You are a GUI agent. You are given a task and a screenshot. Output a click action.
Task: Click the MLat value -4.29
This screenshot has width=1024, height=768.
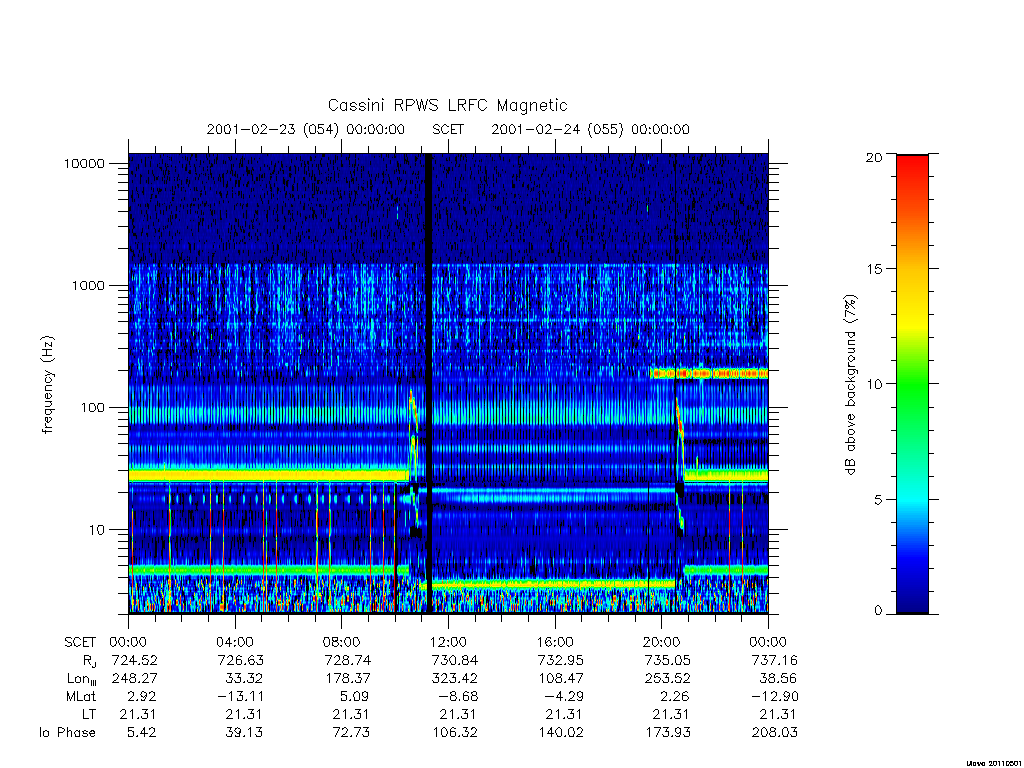coord(564,697)
